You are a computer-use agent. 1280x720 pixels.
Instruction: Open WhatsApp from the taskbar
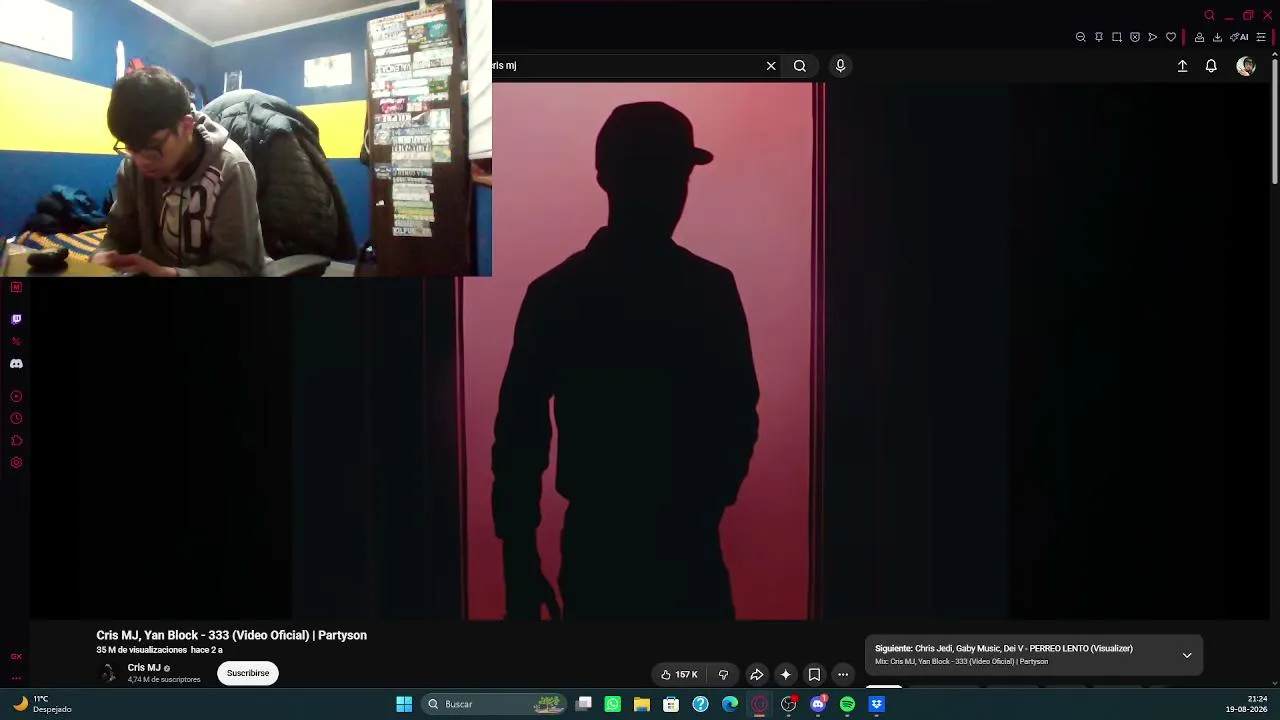[x=613, y=704]
